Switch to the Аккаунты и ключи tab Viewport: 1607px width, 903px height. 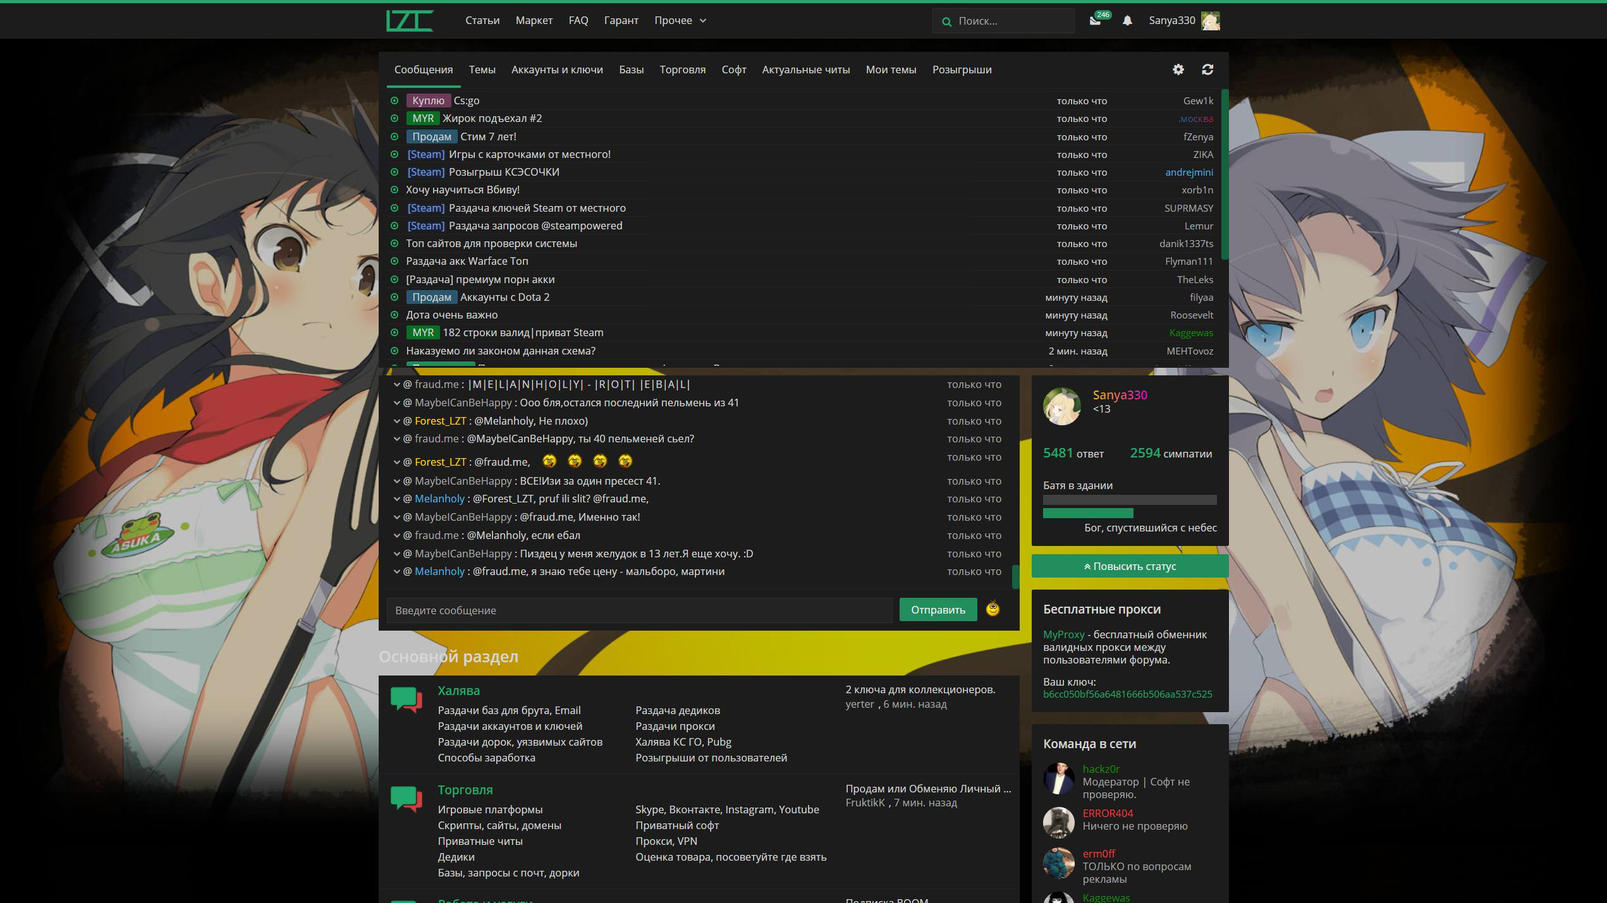[557, 70]
